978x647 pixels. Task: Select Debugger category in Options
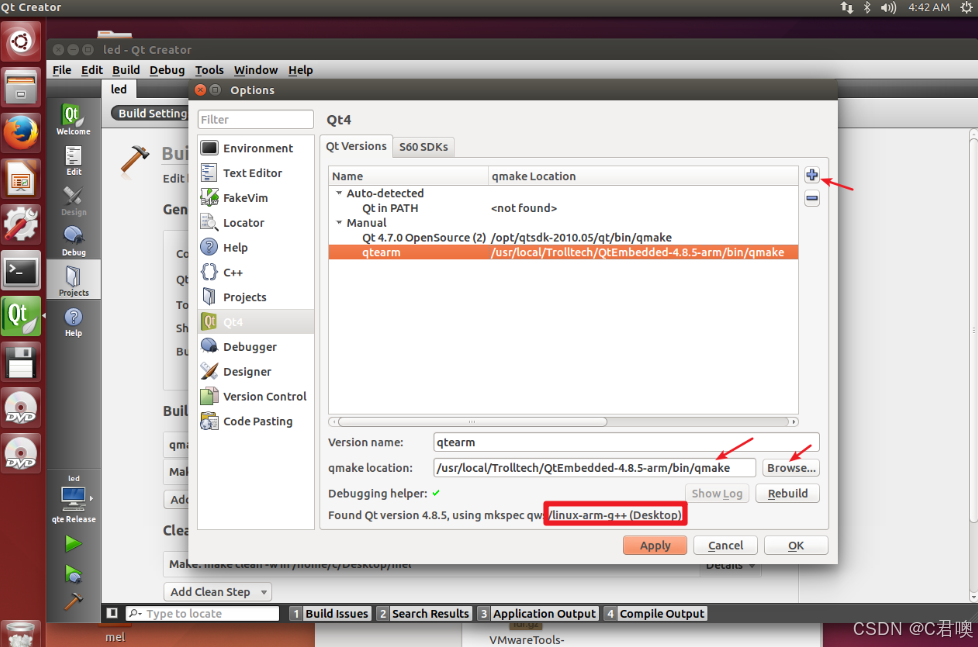click(256, 347)
